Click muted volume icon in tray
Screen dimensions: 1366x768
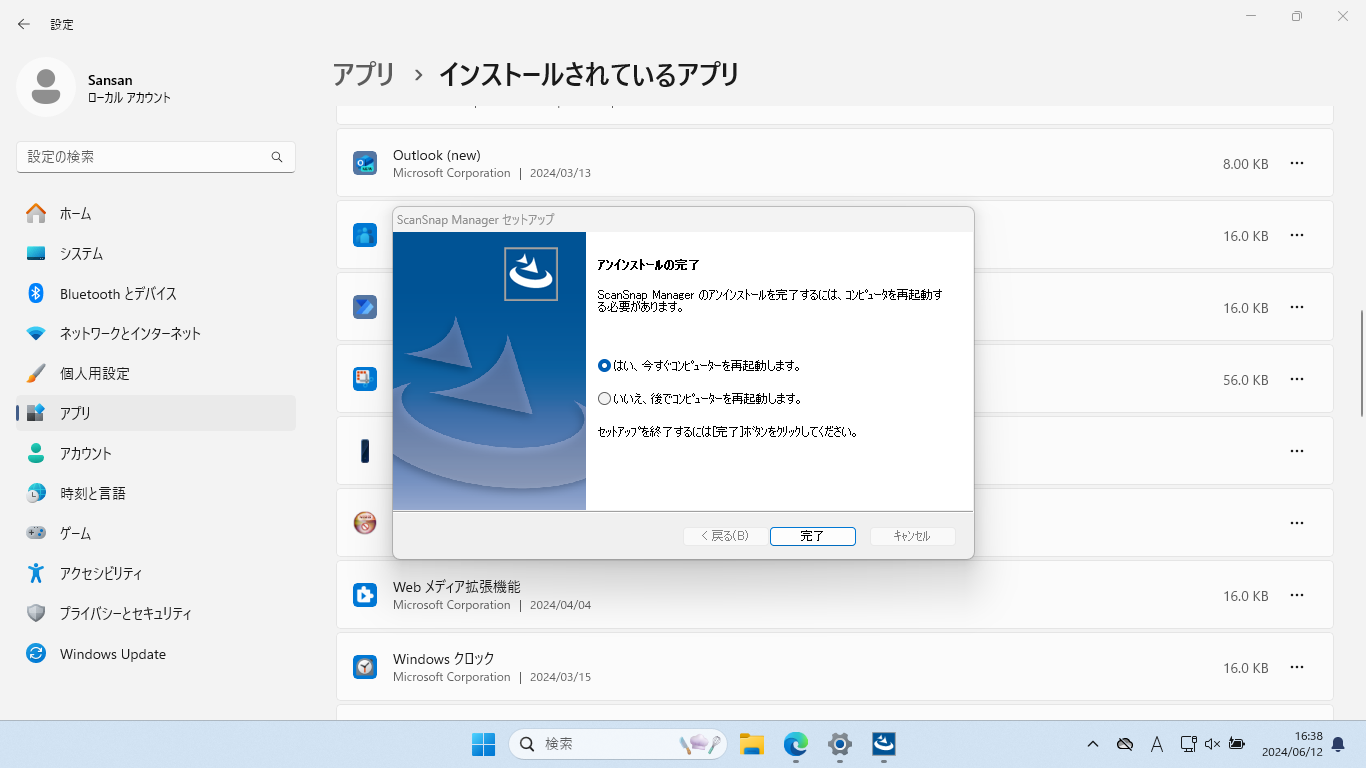tap(1212, 744)
